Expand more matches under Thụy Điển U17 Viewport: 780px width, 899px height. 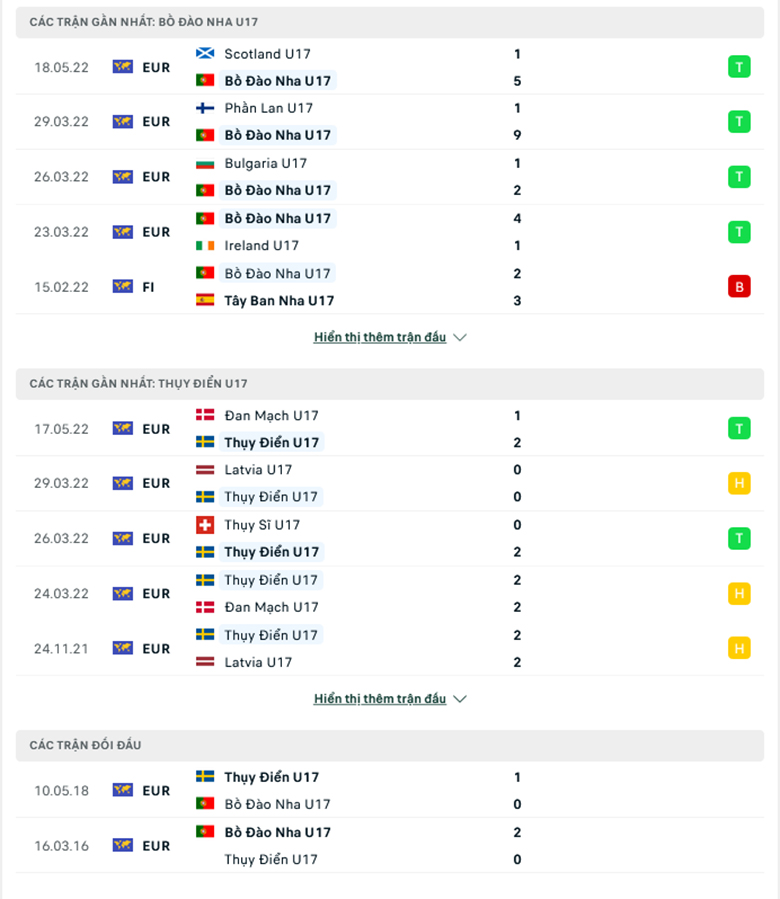pos(380,699)
